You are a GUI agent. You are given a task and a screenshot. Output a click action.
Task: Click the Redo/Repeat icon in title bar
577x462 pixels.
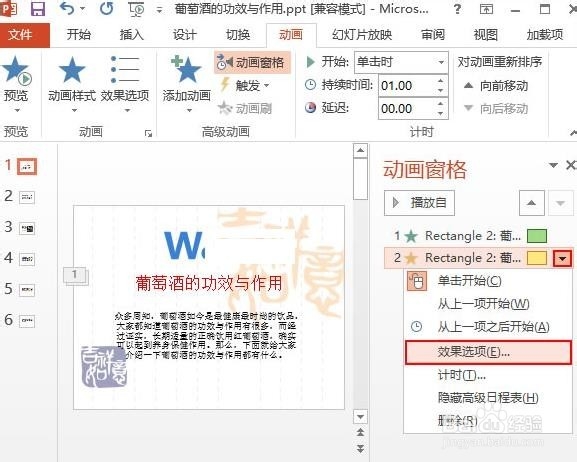106,8
